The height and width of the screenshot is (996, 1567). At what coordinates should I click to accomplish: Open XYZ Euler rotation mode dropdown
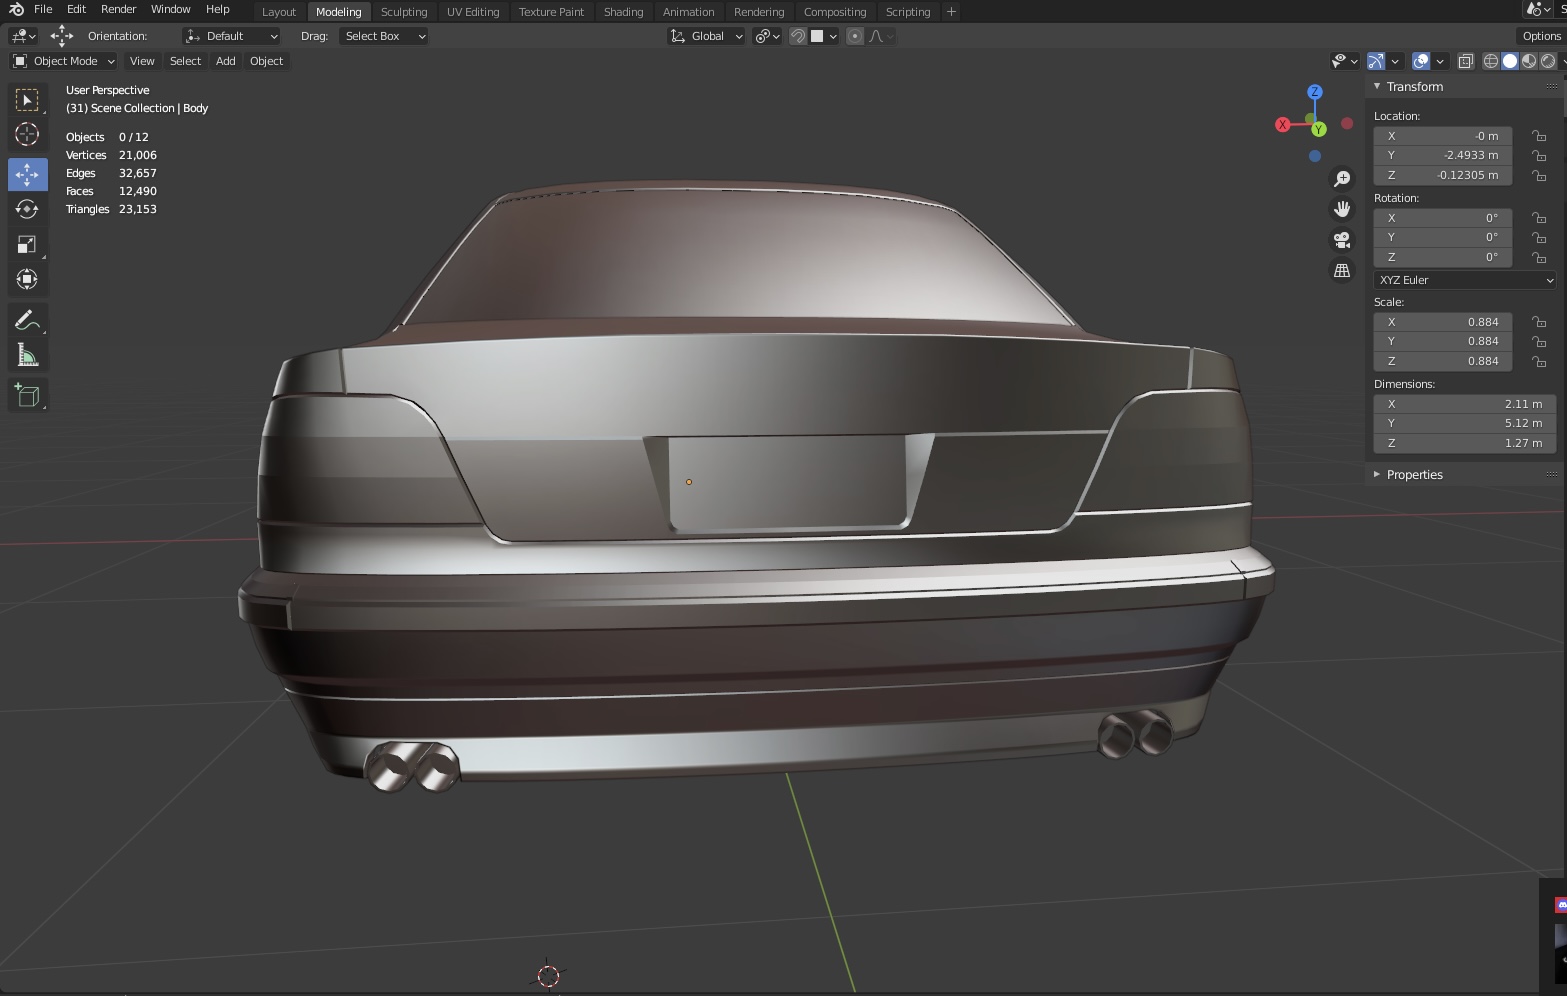point(1465,280)
